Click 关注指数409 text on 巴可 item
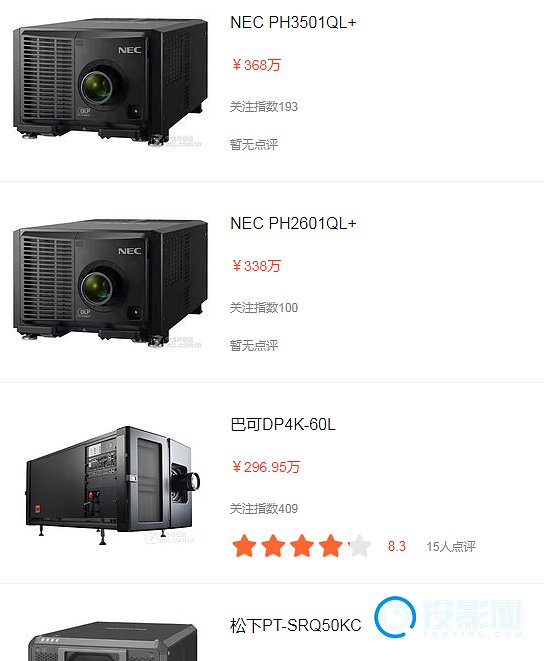Screen dimensions: 544x661 point(264,508)
